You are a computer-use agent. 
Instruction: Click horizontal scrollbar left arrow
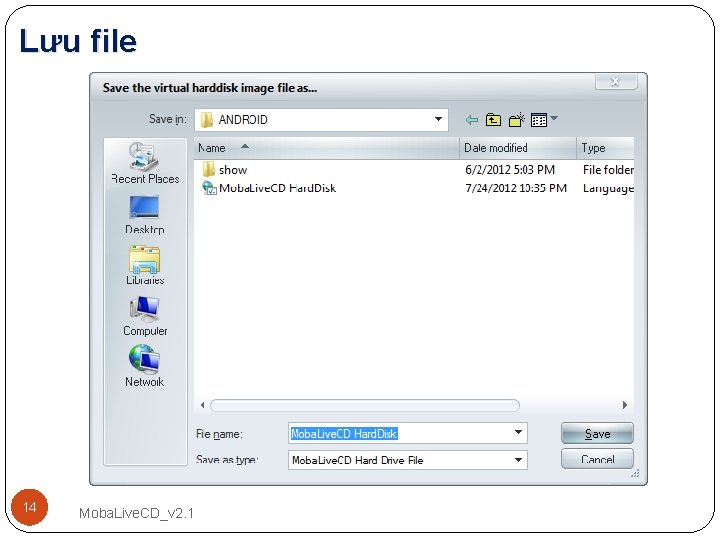pos(202,405)
